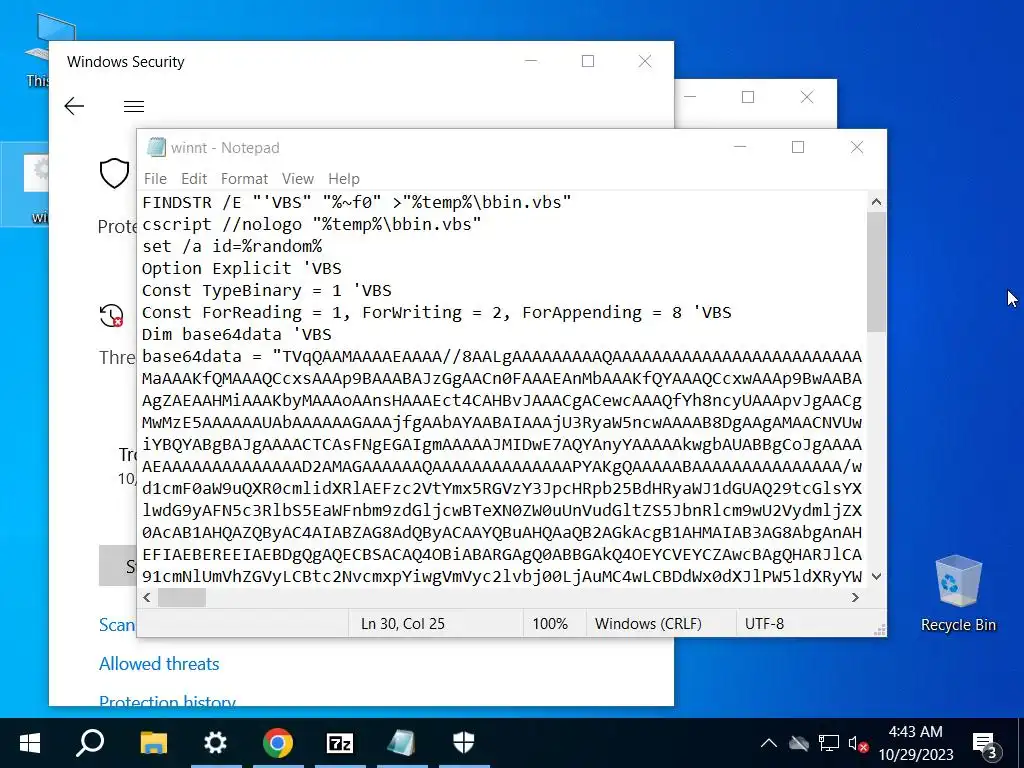The width and height of the screenshot is (1024, 768).
Task: Click the line starting with "cscript //nologo"
Action: 312,224
